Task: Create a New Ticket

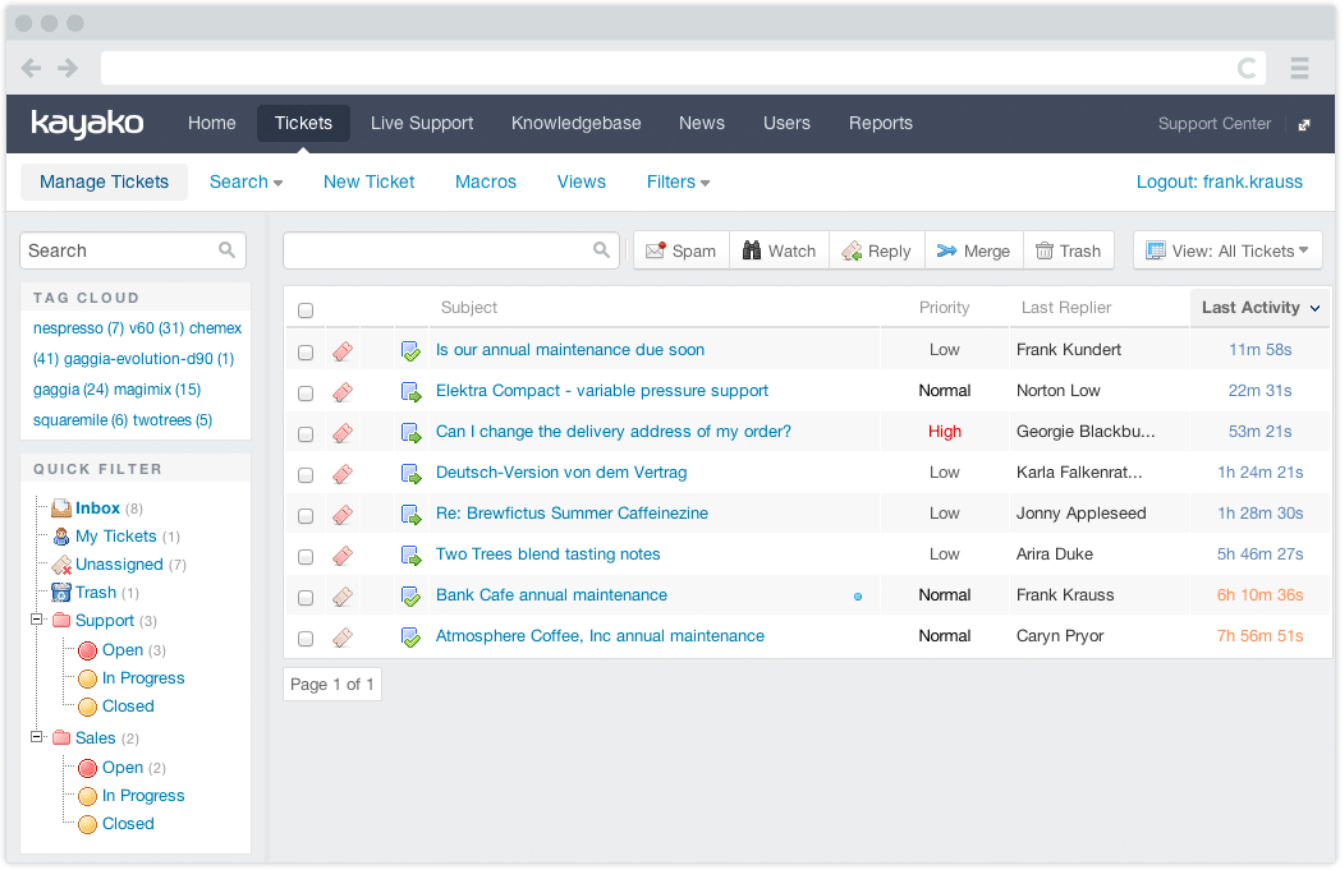Action: click(x=368, y=181)
